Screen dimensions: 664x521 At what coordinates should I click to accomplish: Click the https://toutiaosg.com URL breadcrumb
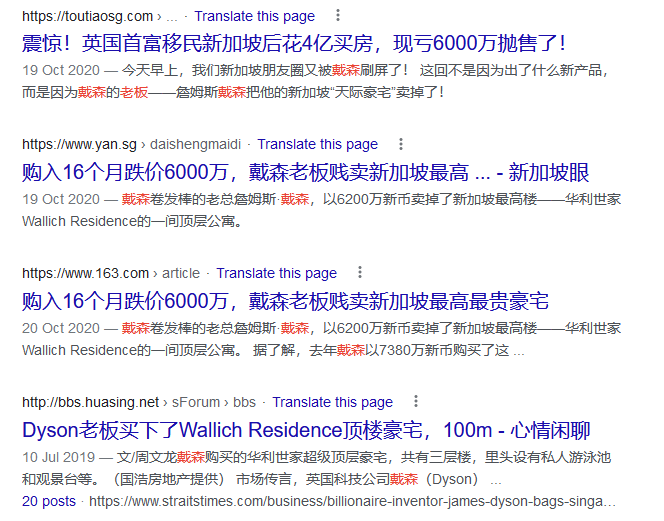[100, 16]
